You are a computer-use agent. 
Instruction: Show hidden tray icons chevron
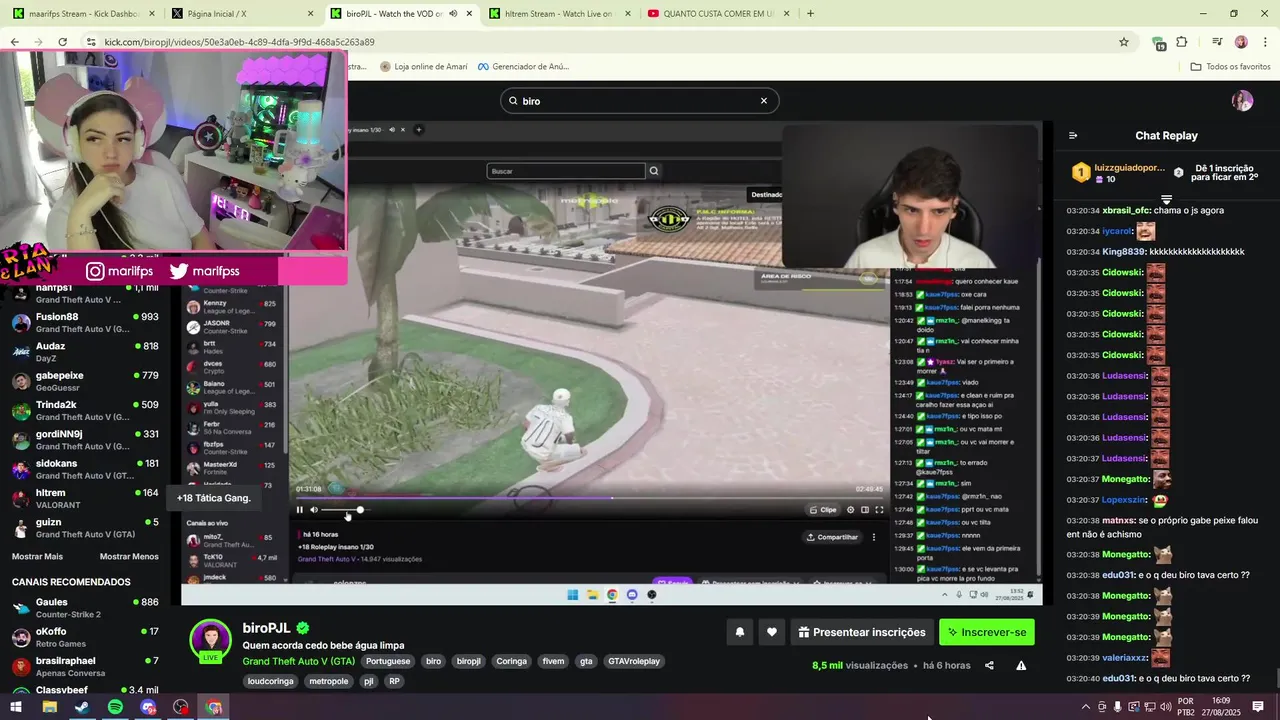1086,707
